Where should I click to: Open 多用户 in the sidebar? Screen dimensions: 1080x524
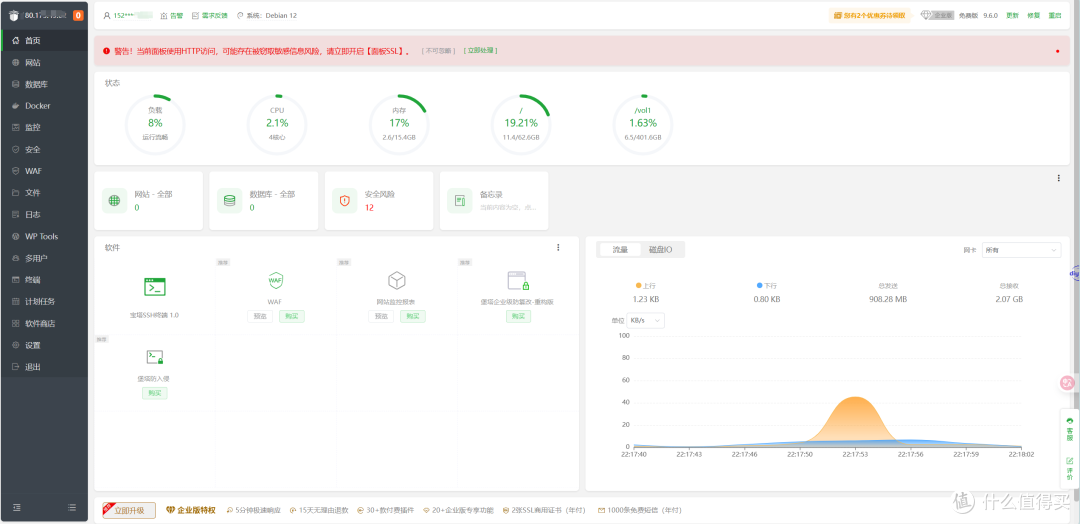coord(45,258)
